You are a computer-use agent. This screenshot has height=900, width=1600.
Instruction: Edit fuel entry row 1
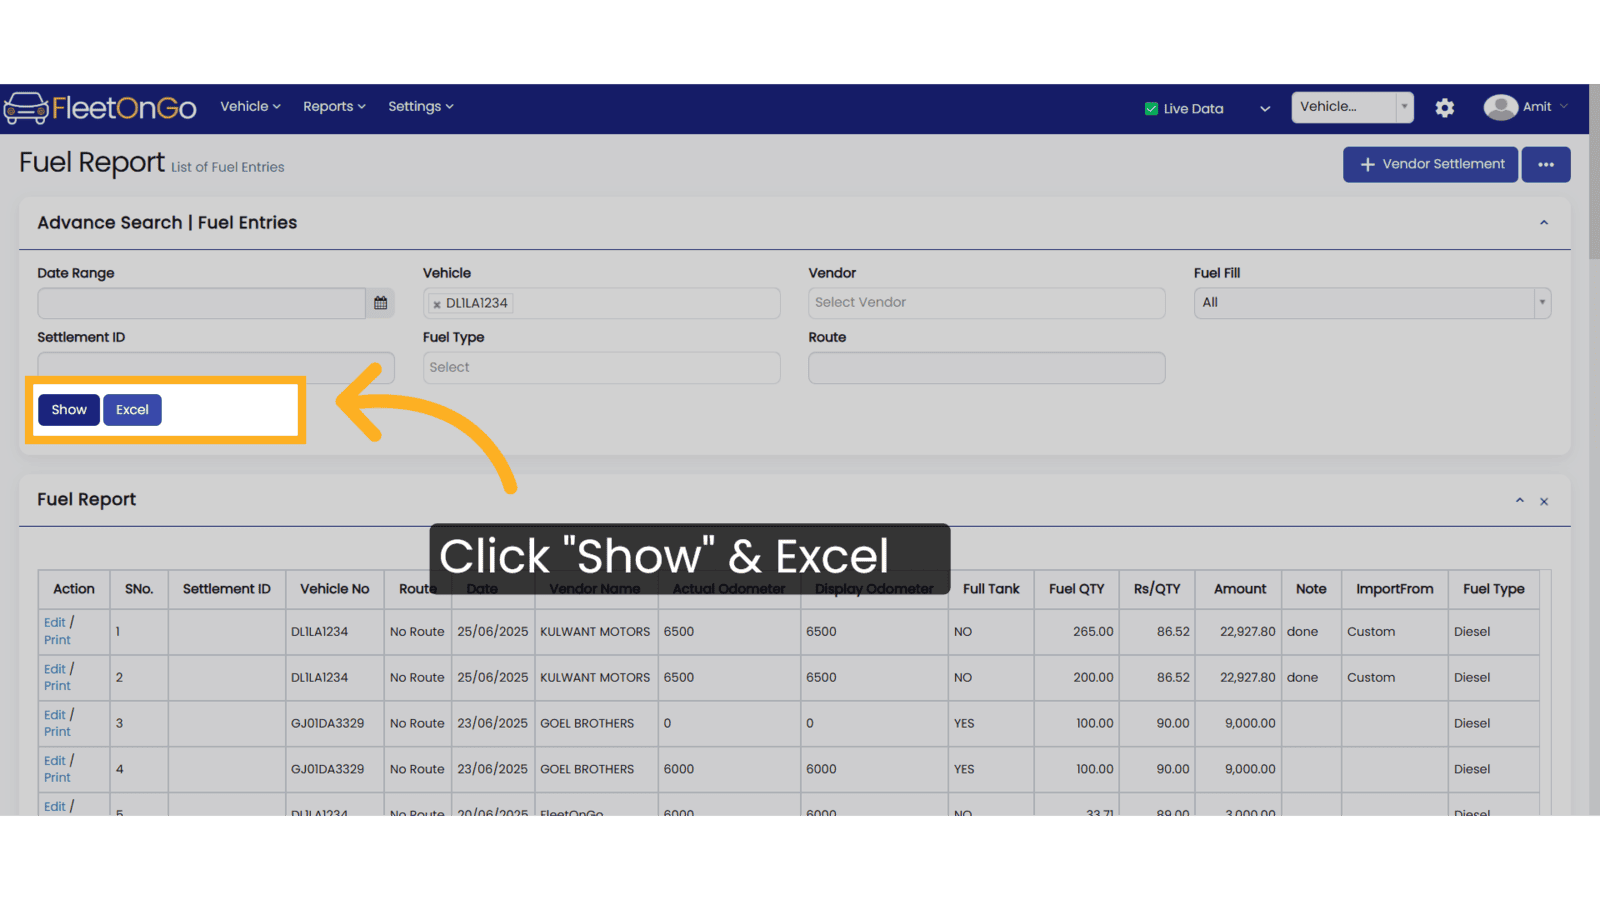point(55,623)
